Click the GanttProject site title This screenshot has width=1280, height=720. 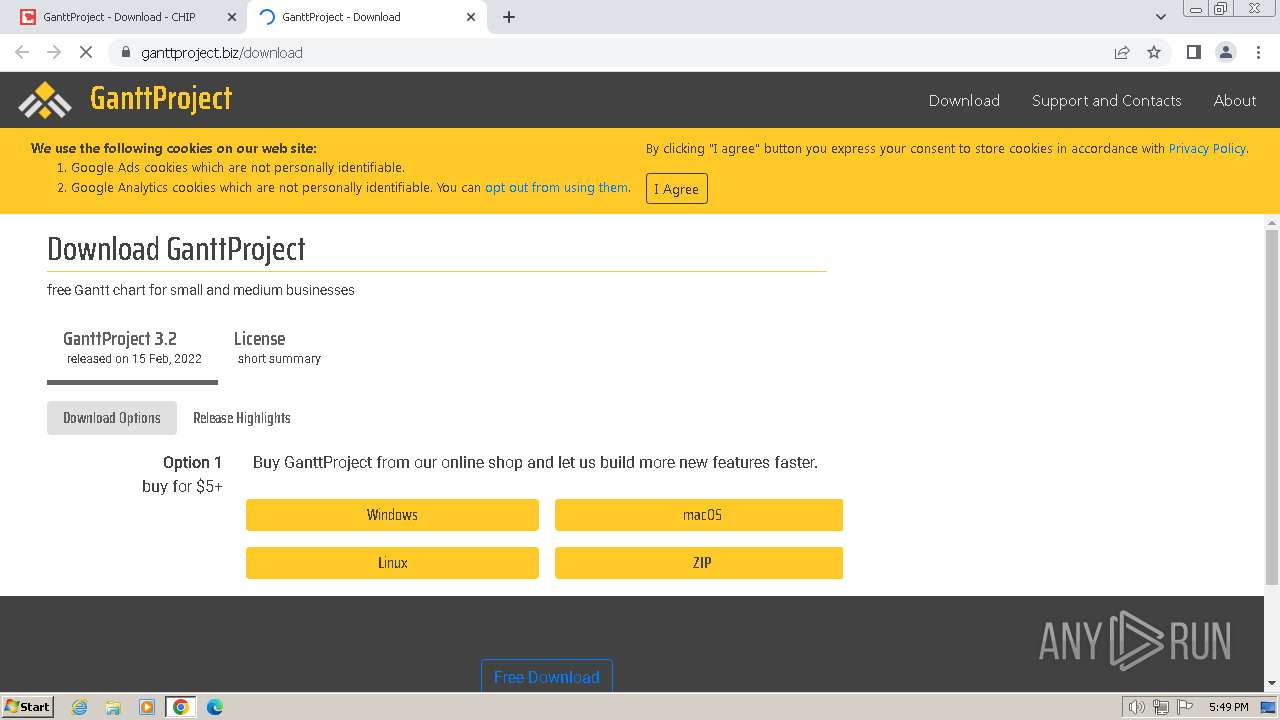click(161, 98)
